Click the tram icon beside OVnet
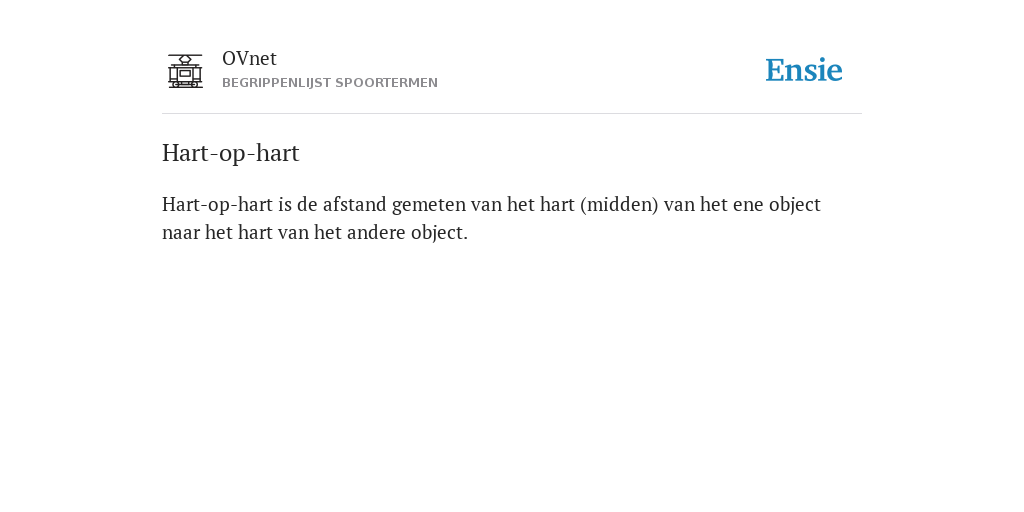Image resolution: width=1024 pixels, height=512 pixels. (x=185, y=71)
